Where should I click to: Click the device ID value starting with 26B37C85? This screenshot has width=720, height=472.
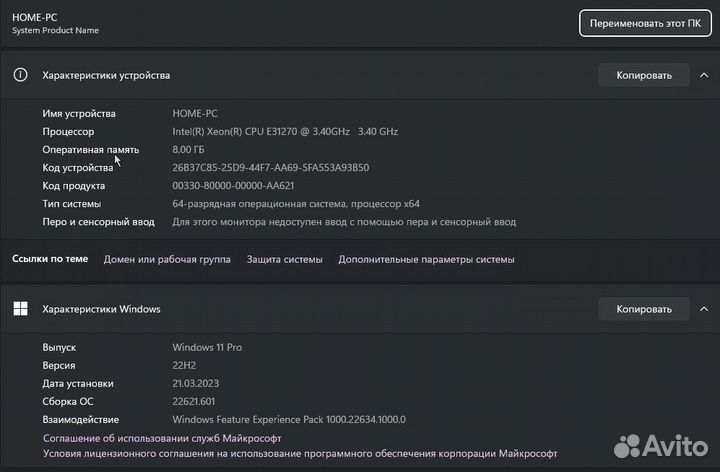point(270,167)
